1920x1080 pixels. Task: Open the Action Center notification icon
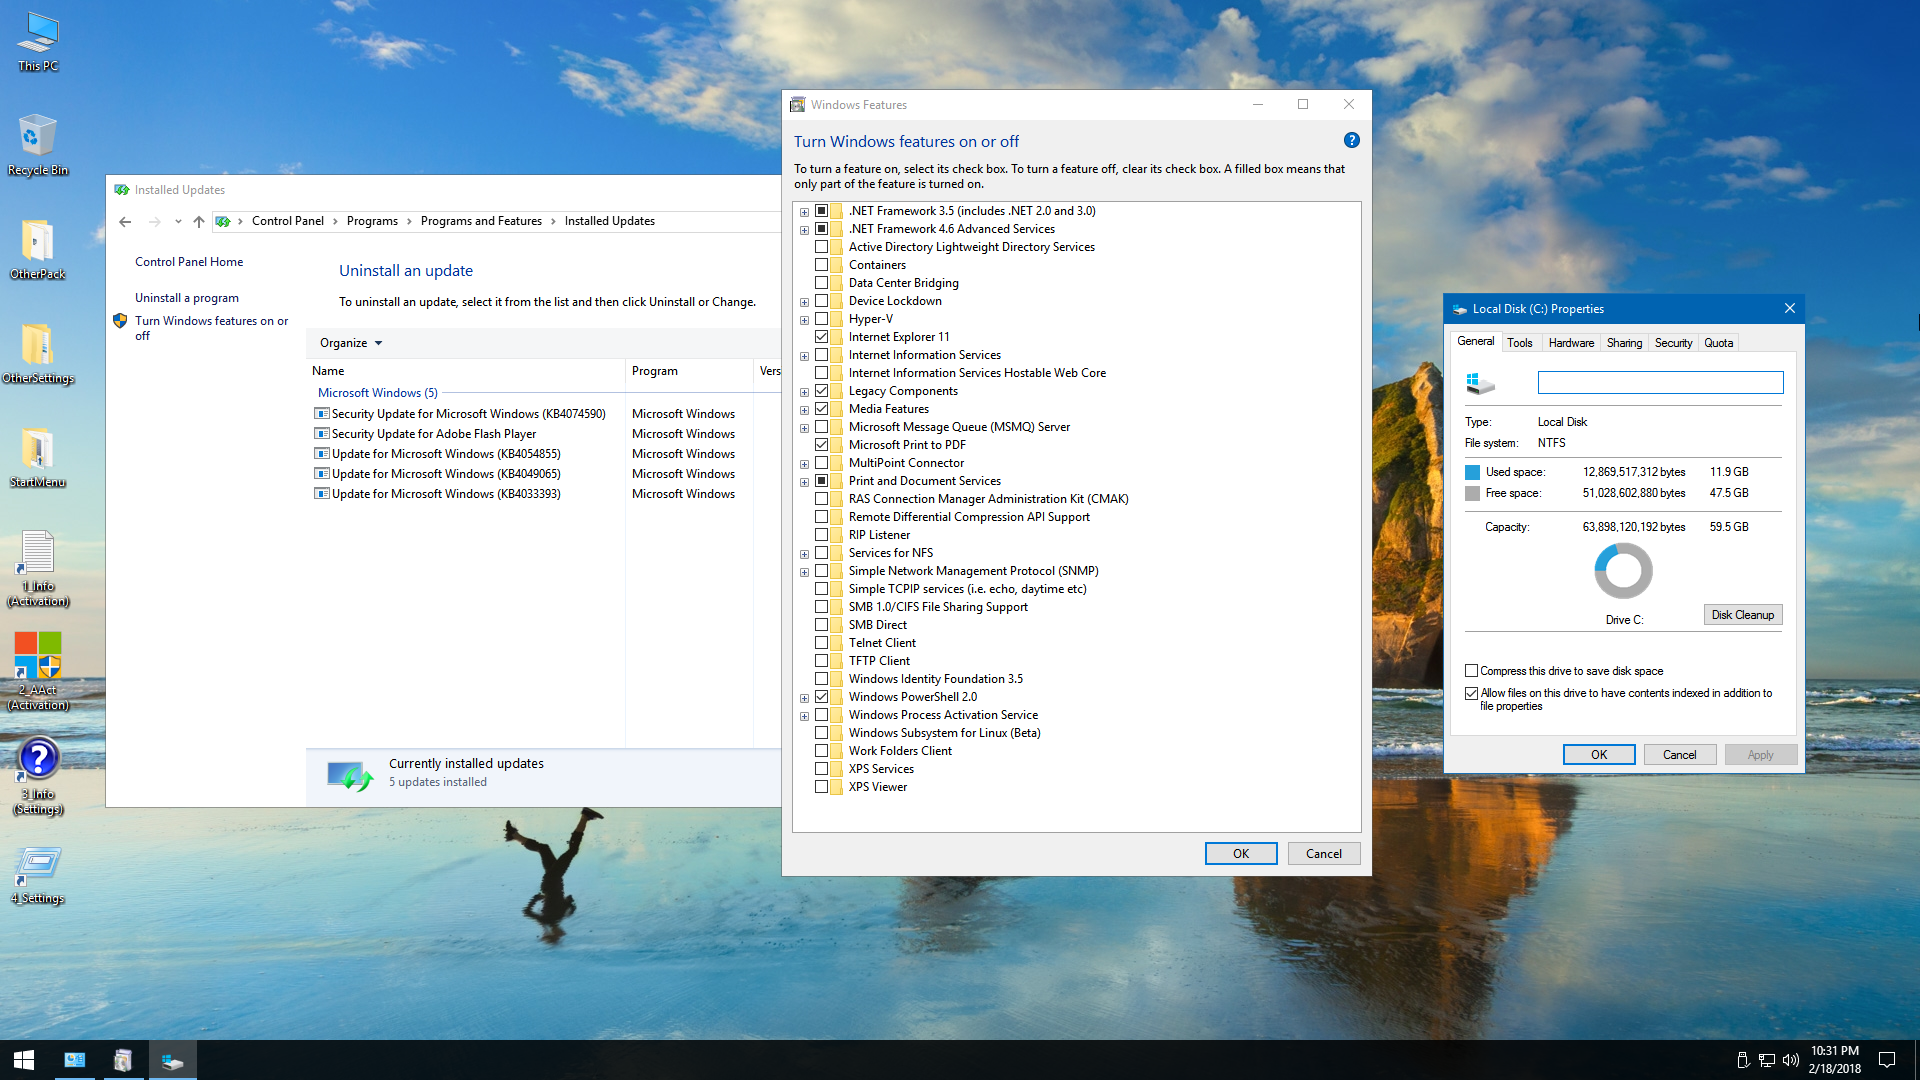pyautogui.click(x=1887, y=1060)
